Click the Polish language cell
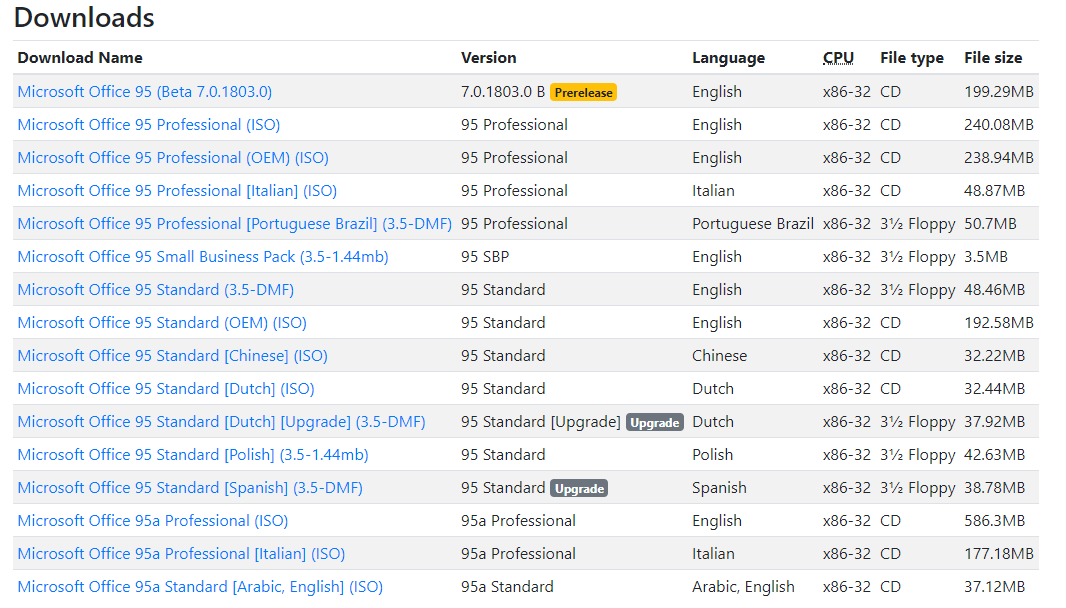This screenshot has height=608, width=1066. click(x=712, y=455)
